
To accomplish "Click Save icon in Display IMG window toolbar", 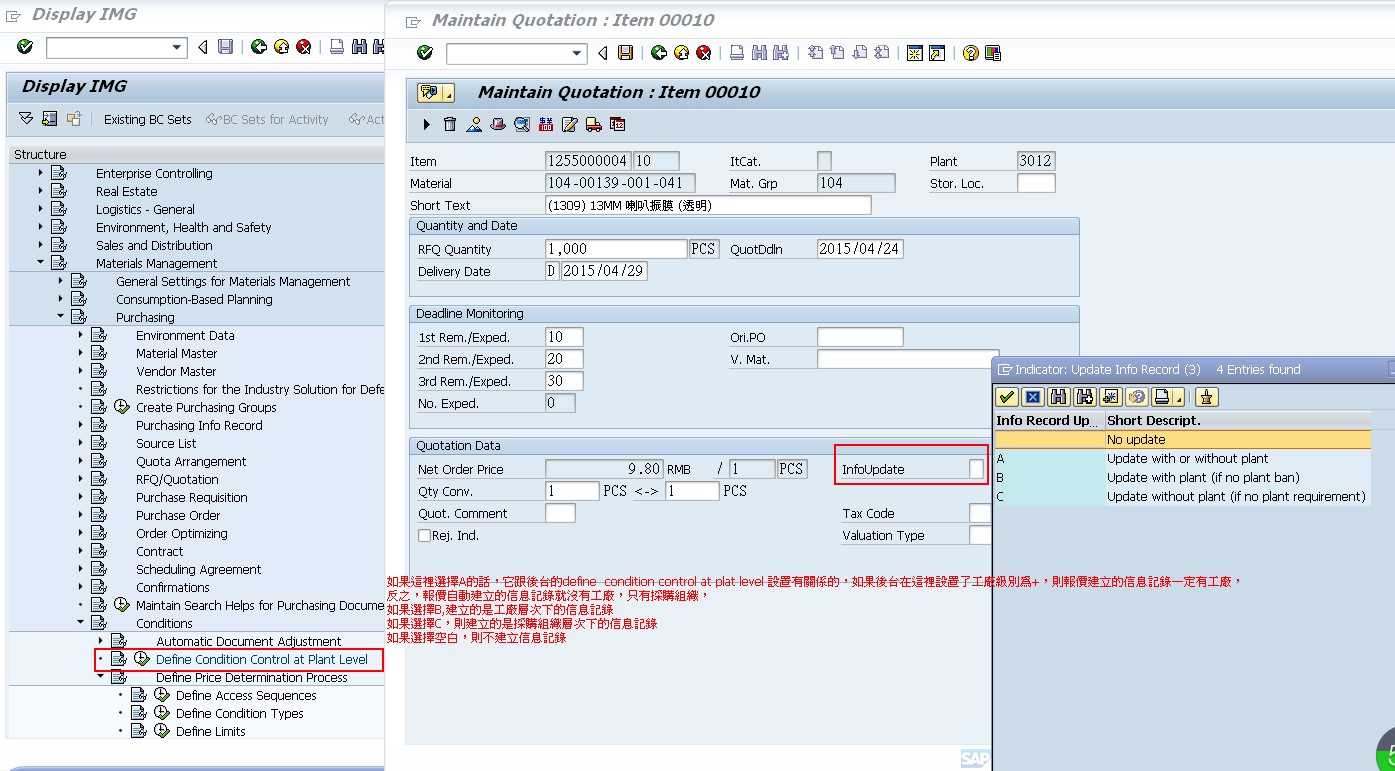I will coord(226,47).
